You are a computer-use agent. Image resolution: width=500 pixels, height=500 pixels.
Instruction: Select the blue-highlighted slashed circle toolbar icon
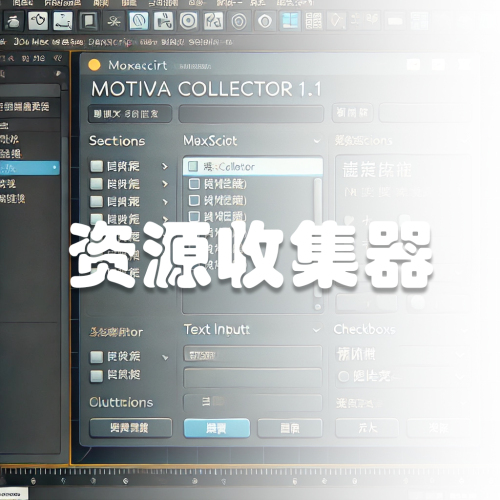[138, 21]
